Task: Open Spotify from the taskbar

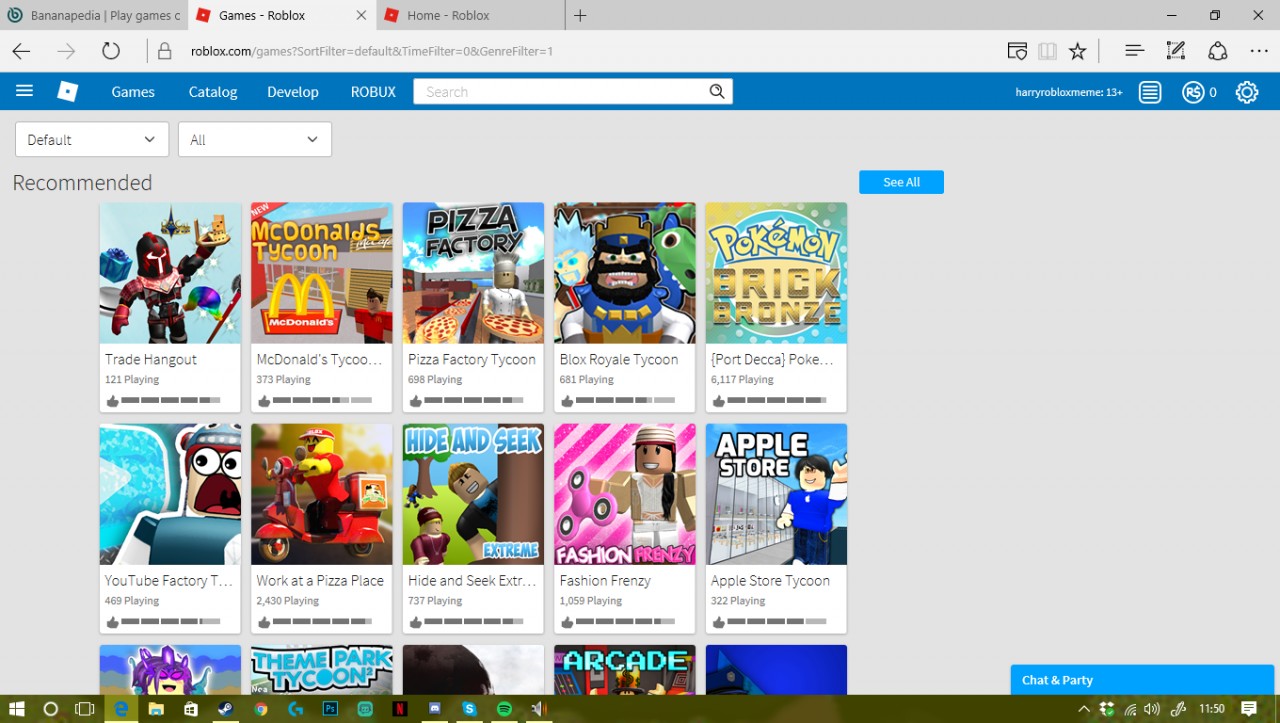Action: pyautogui.click(x=504, y=709)
